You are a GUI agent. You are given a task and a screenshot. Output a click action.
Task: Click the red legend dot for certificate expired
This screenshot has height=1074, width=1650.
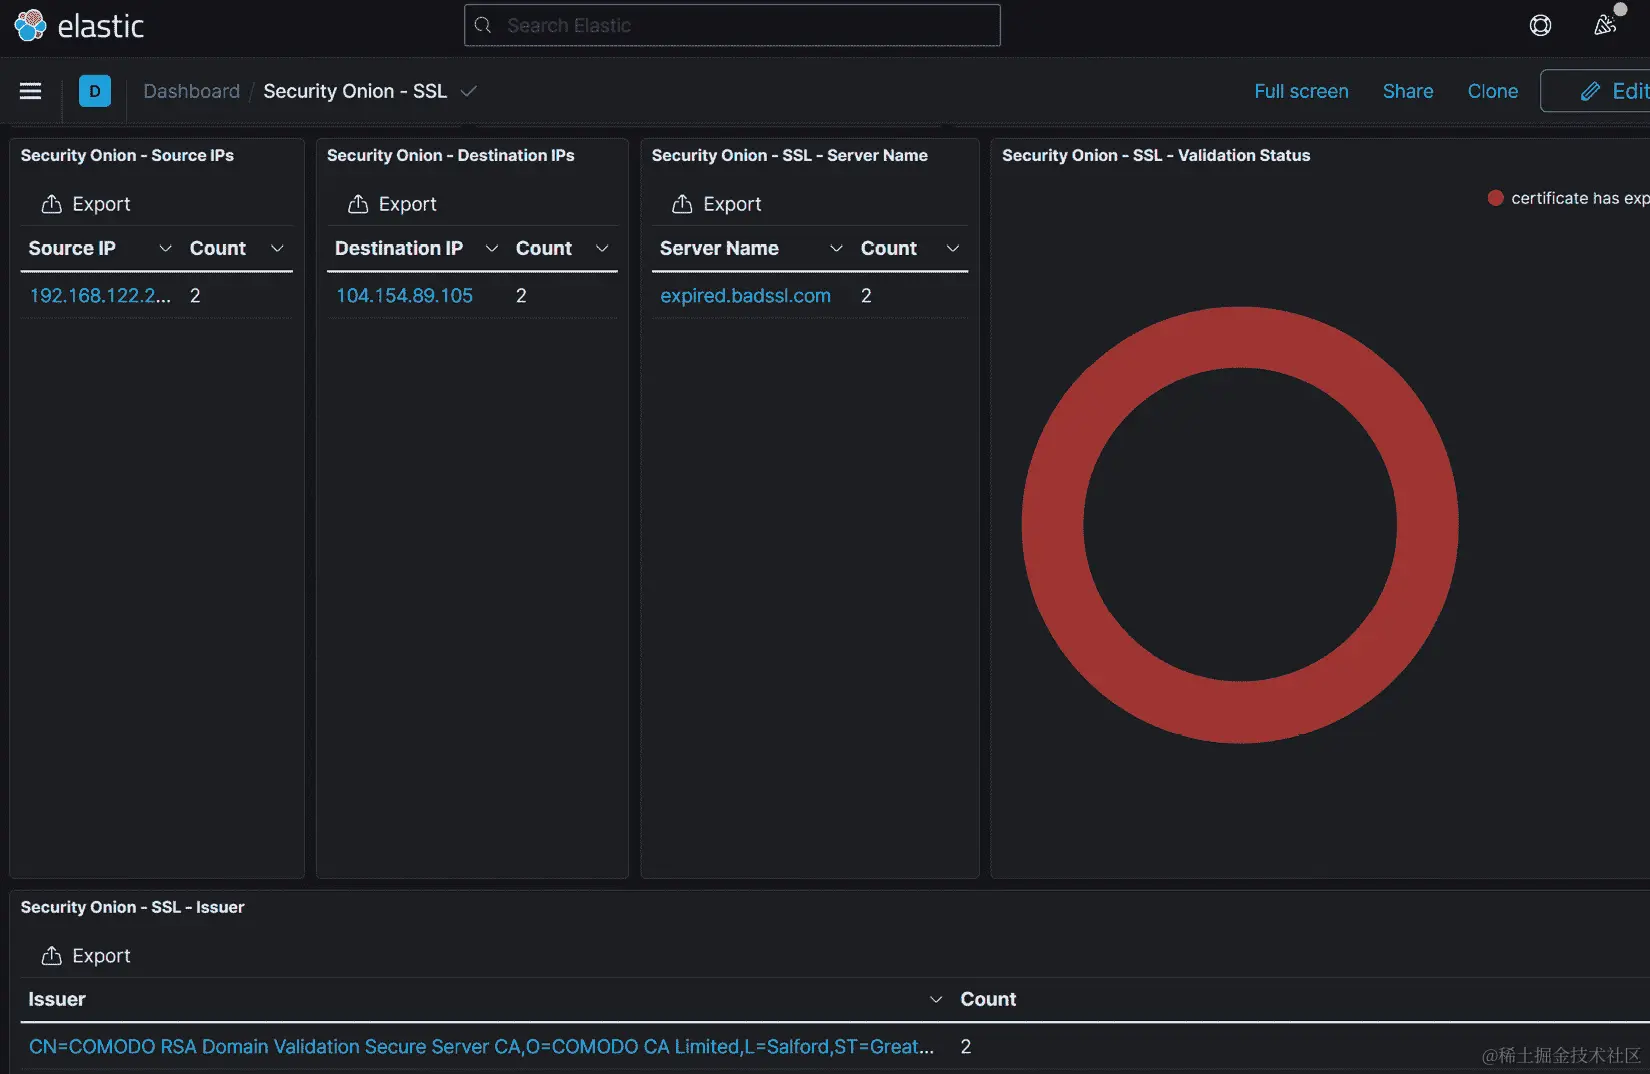pyautogui.click(x=1496, y=198)
